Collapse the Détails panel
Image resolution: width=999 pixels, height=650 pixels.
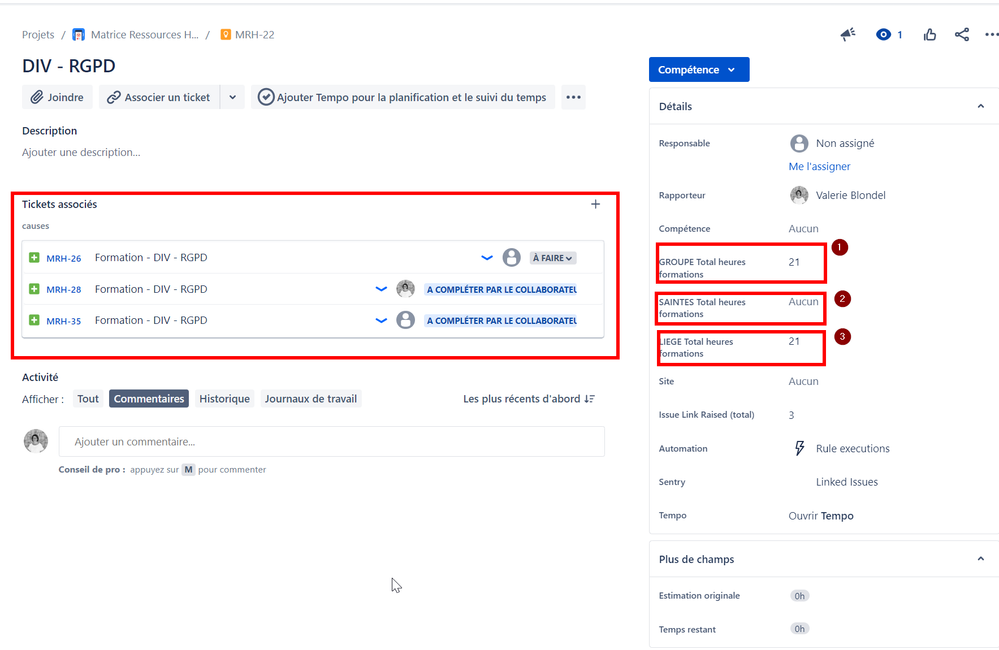[x=981, y=106]
